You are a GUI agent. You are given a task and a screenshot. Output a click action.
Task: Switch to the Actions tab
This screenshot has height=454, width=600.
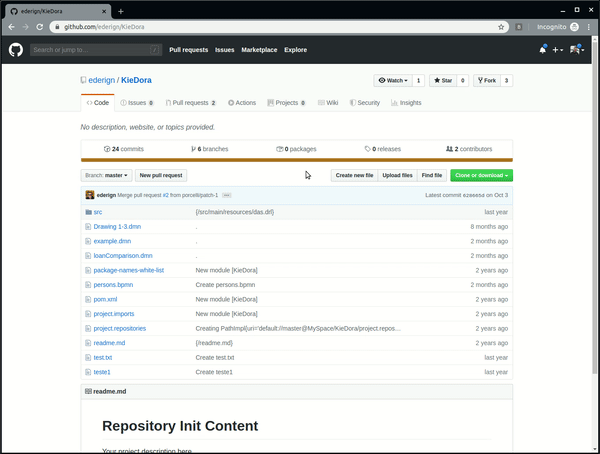coord(242,103)
